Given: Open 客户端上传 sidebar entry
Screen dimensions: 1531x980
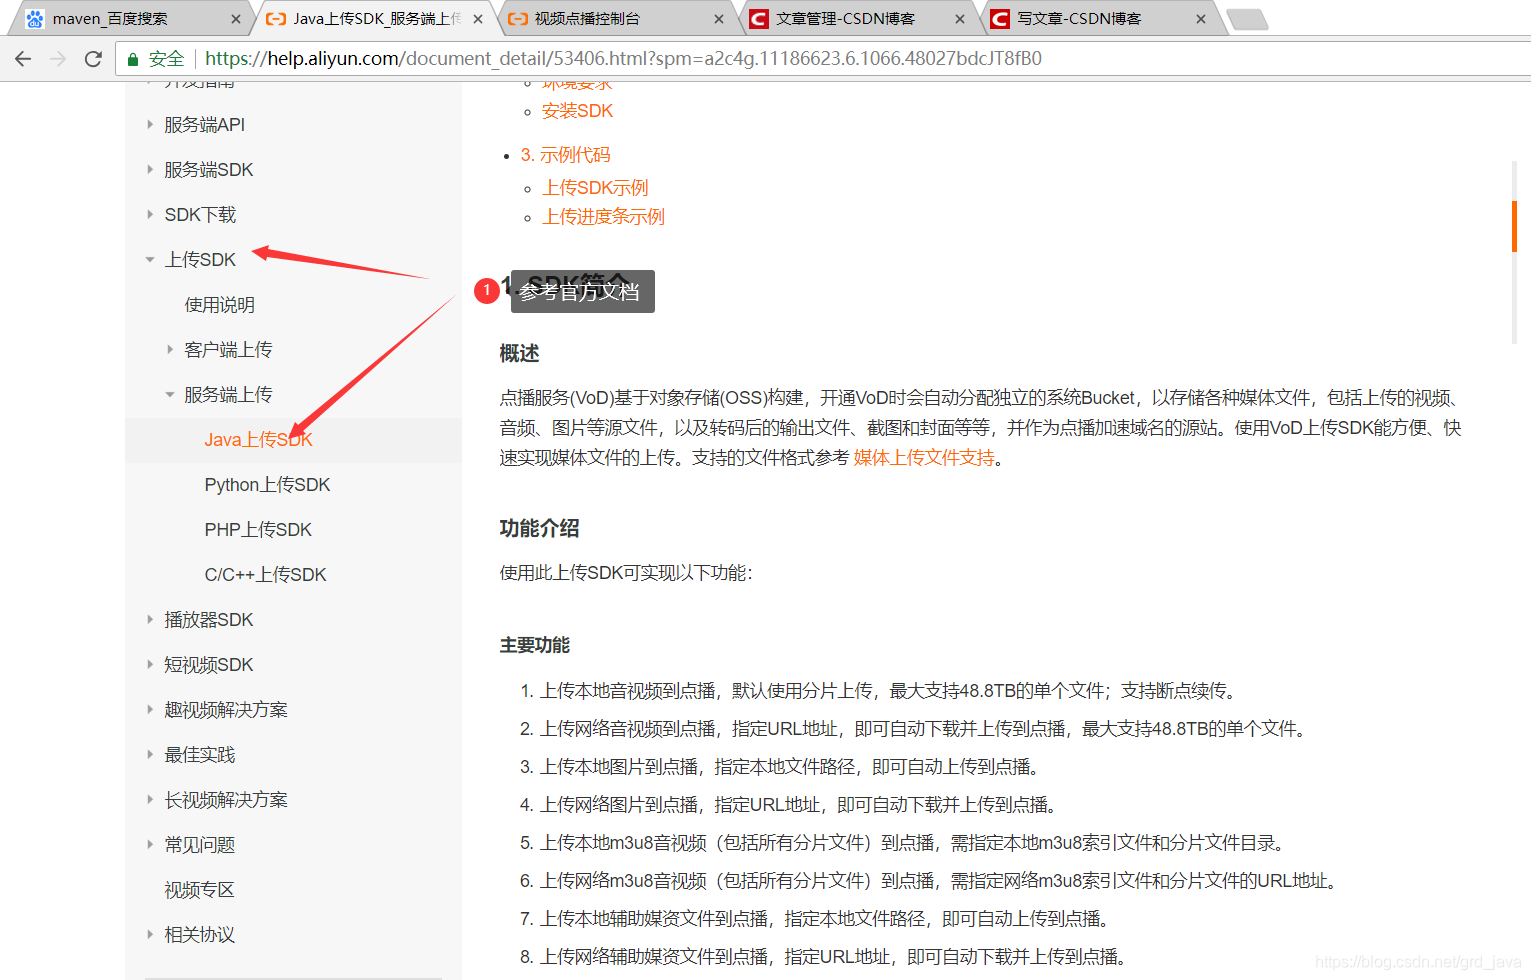Looking at the screenshot, I should 228,350.
